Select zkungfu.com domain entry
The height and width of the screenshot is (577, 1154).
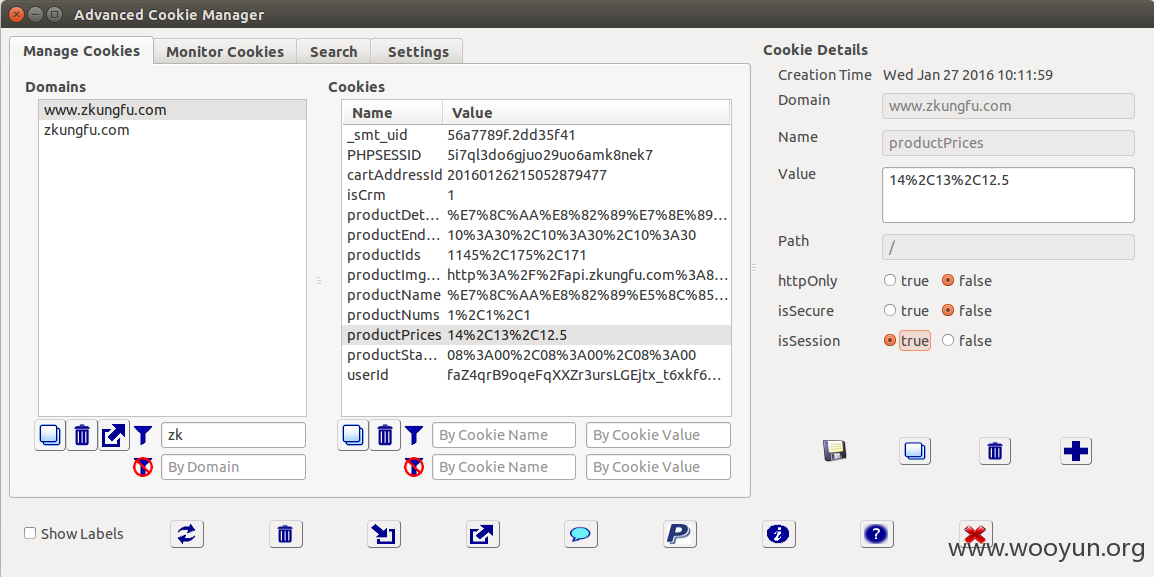coord(172,130)
